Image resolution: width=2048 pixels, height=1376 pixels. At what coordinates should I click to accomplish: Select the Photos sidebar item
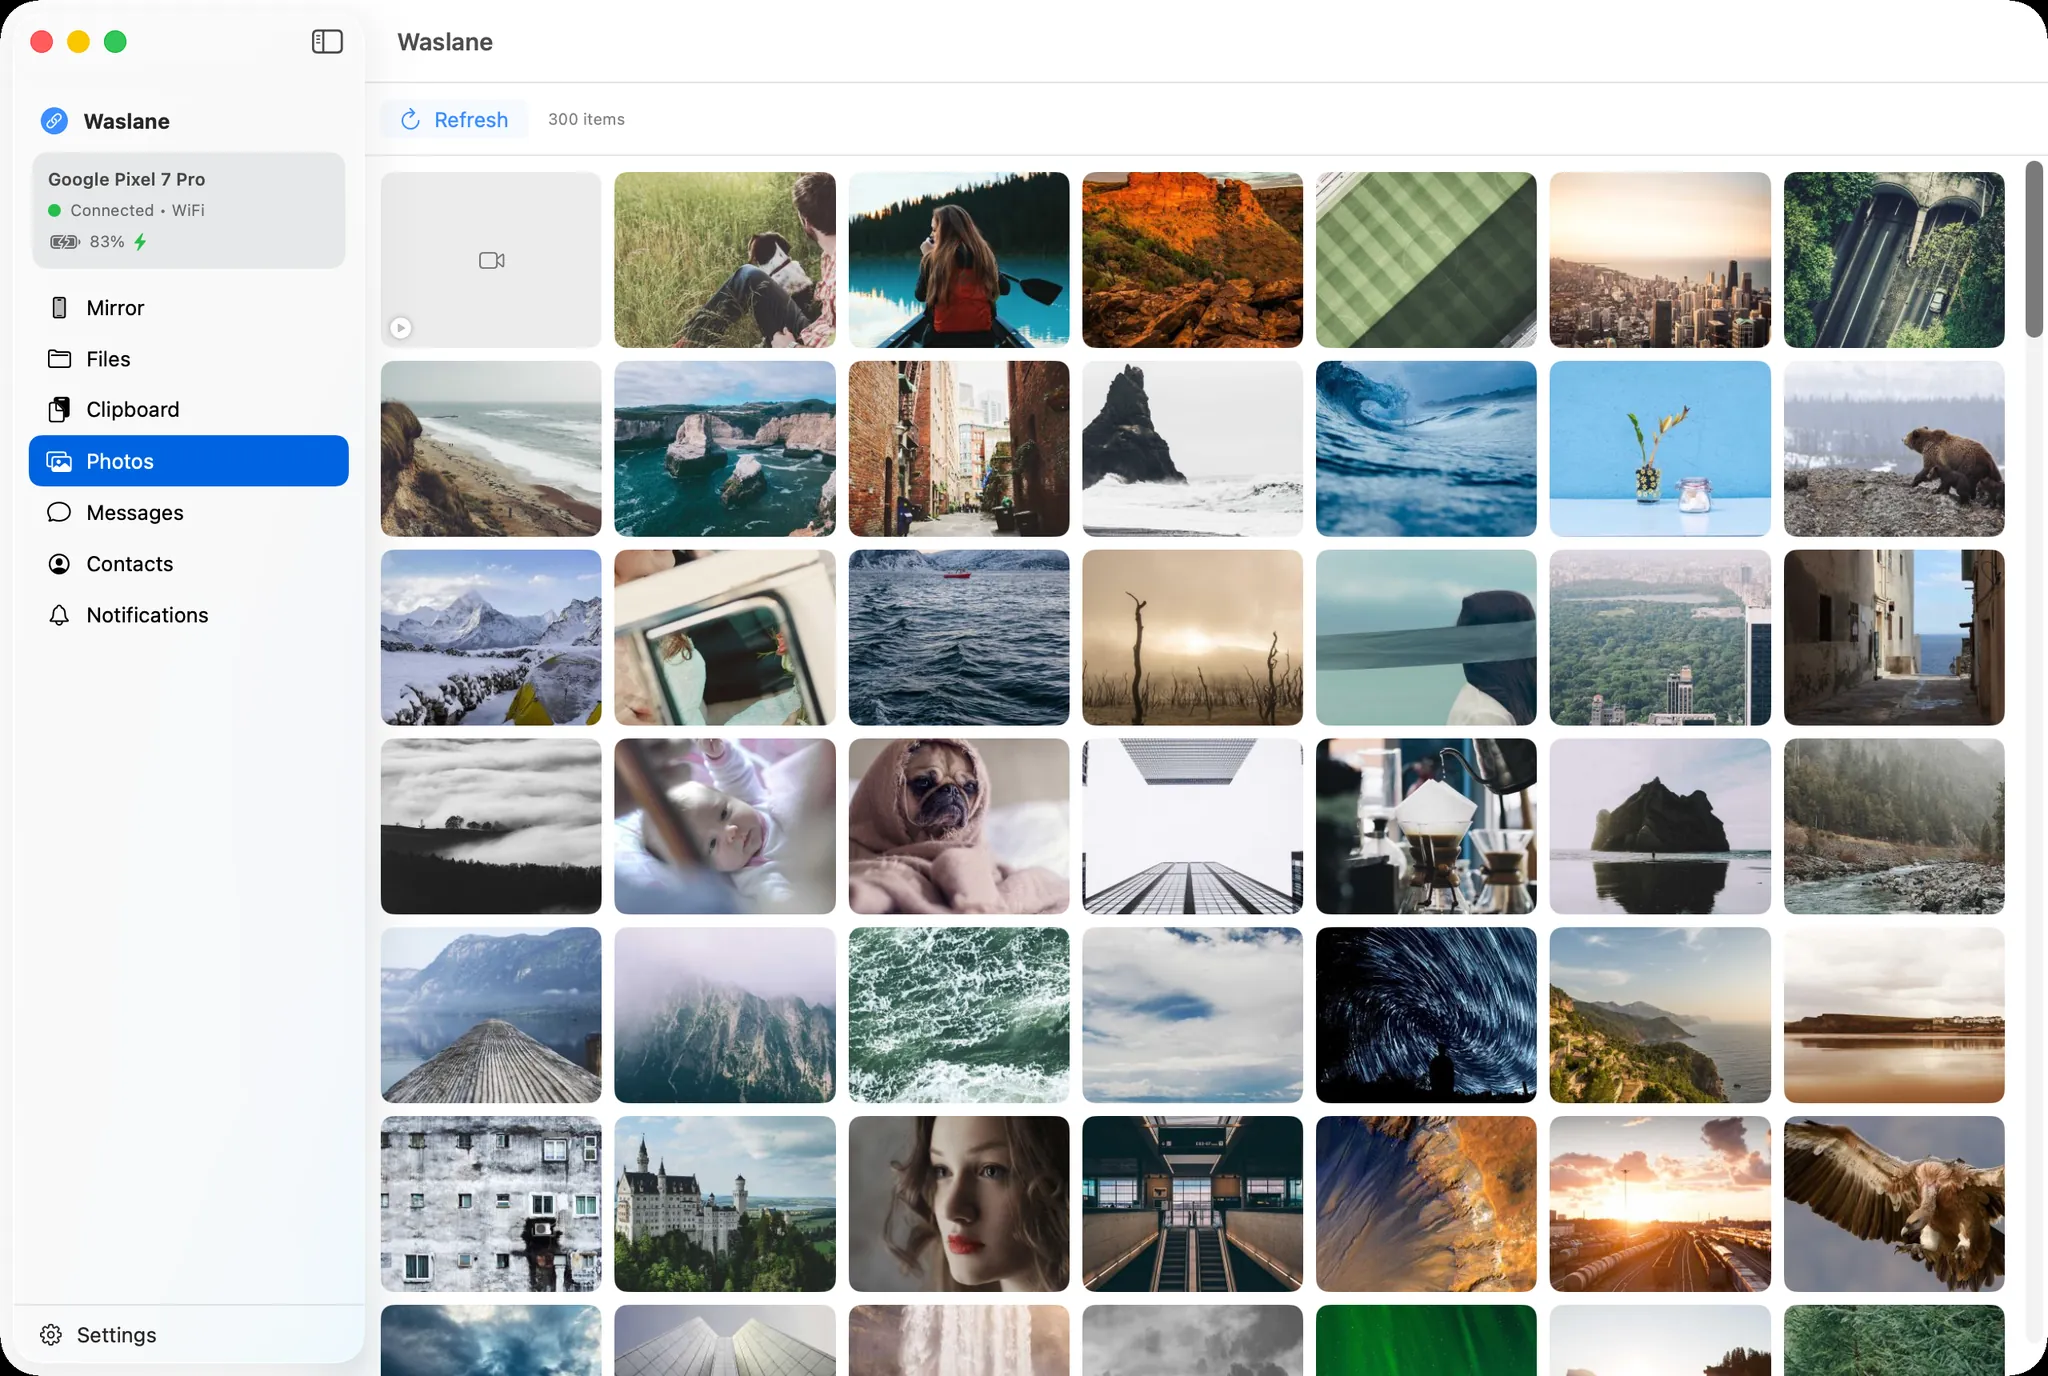(x=189, y=461)
